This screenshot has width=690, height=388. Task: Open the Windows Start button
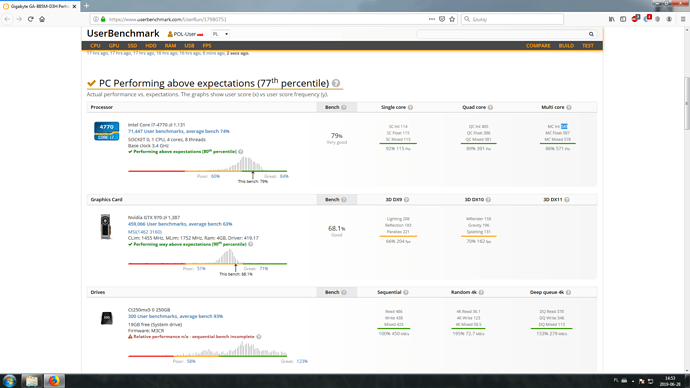coord(9,381)
